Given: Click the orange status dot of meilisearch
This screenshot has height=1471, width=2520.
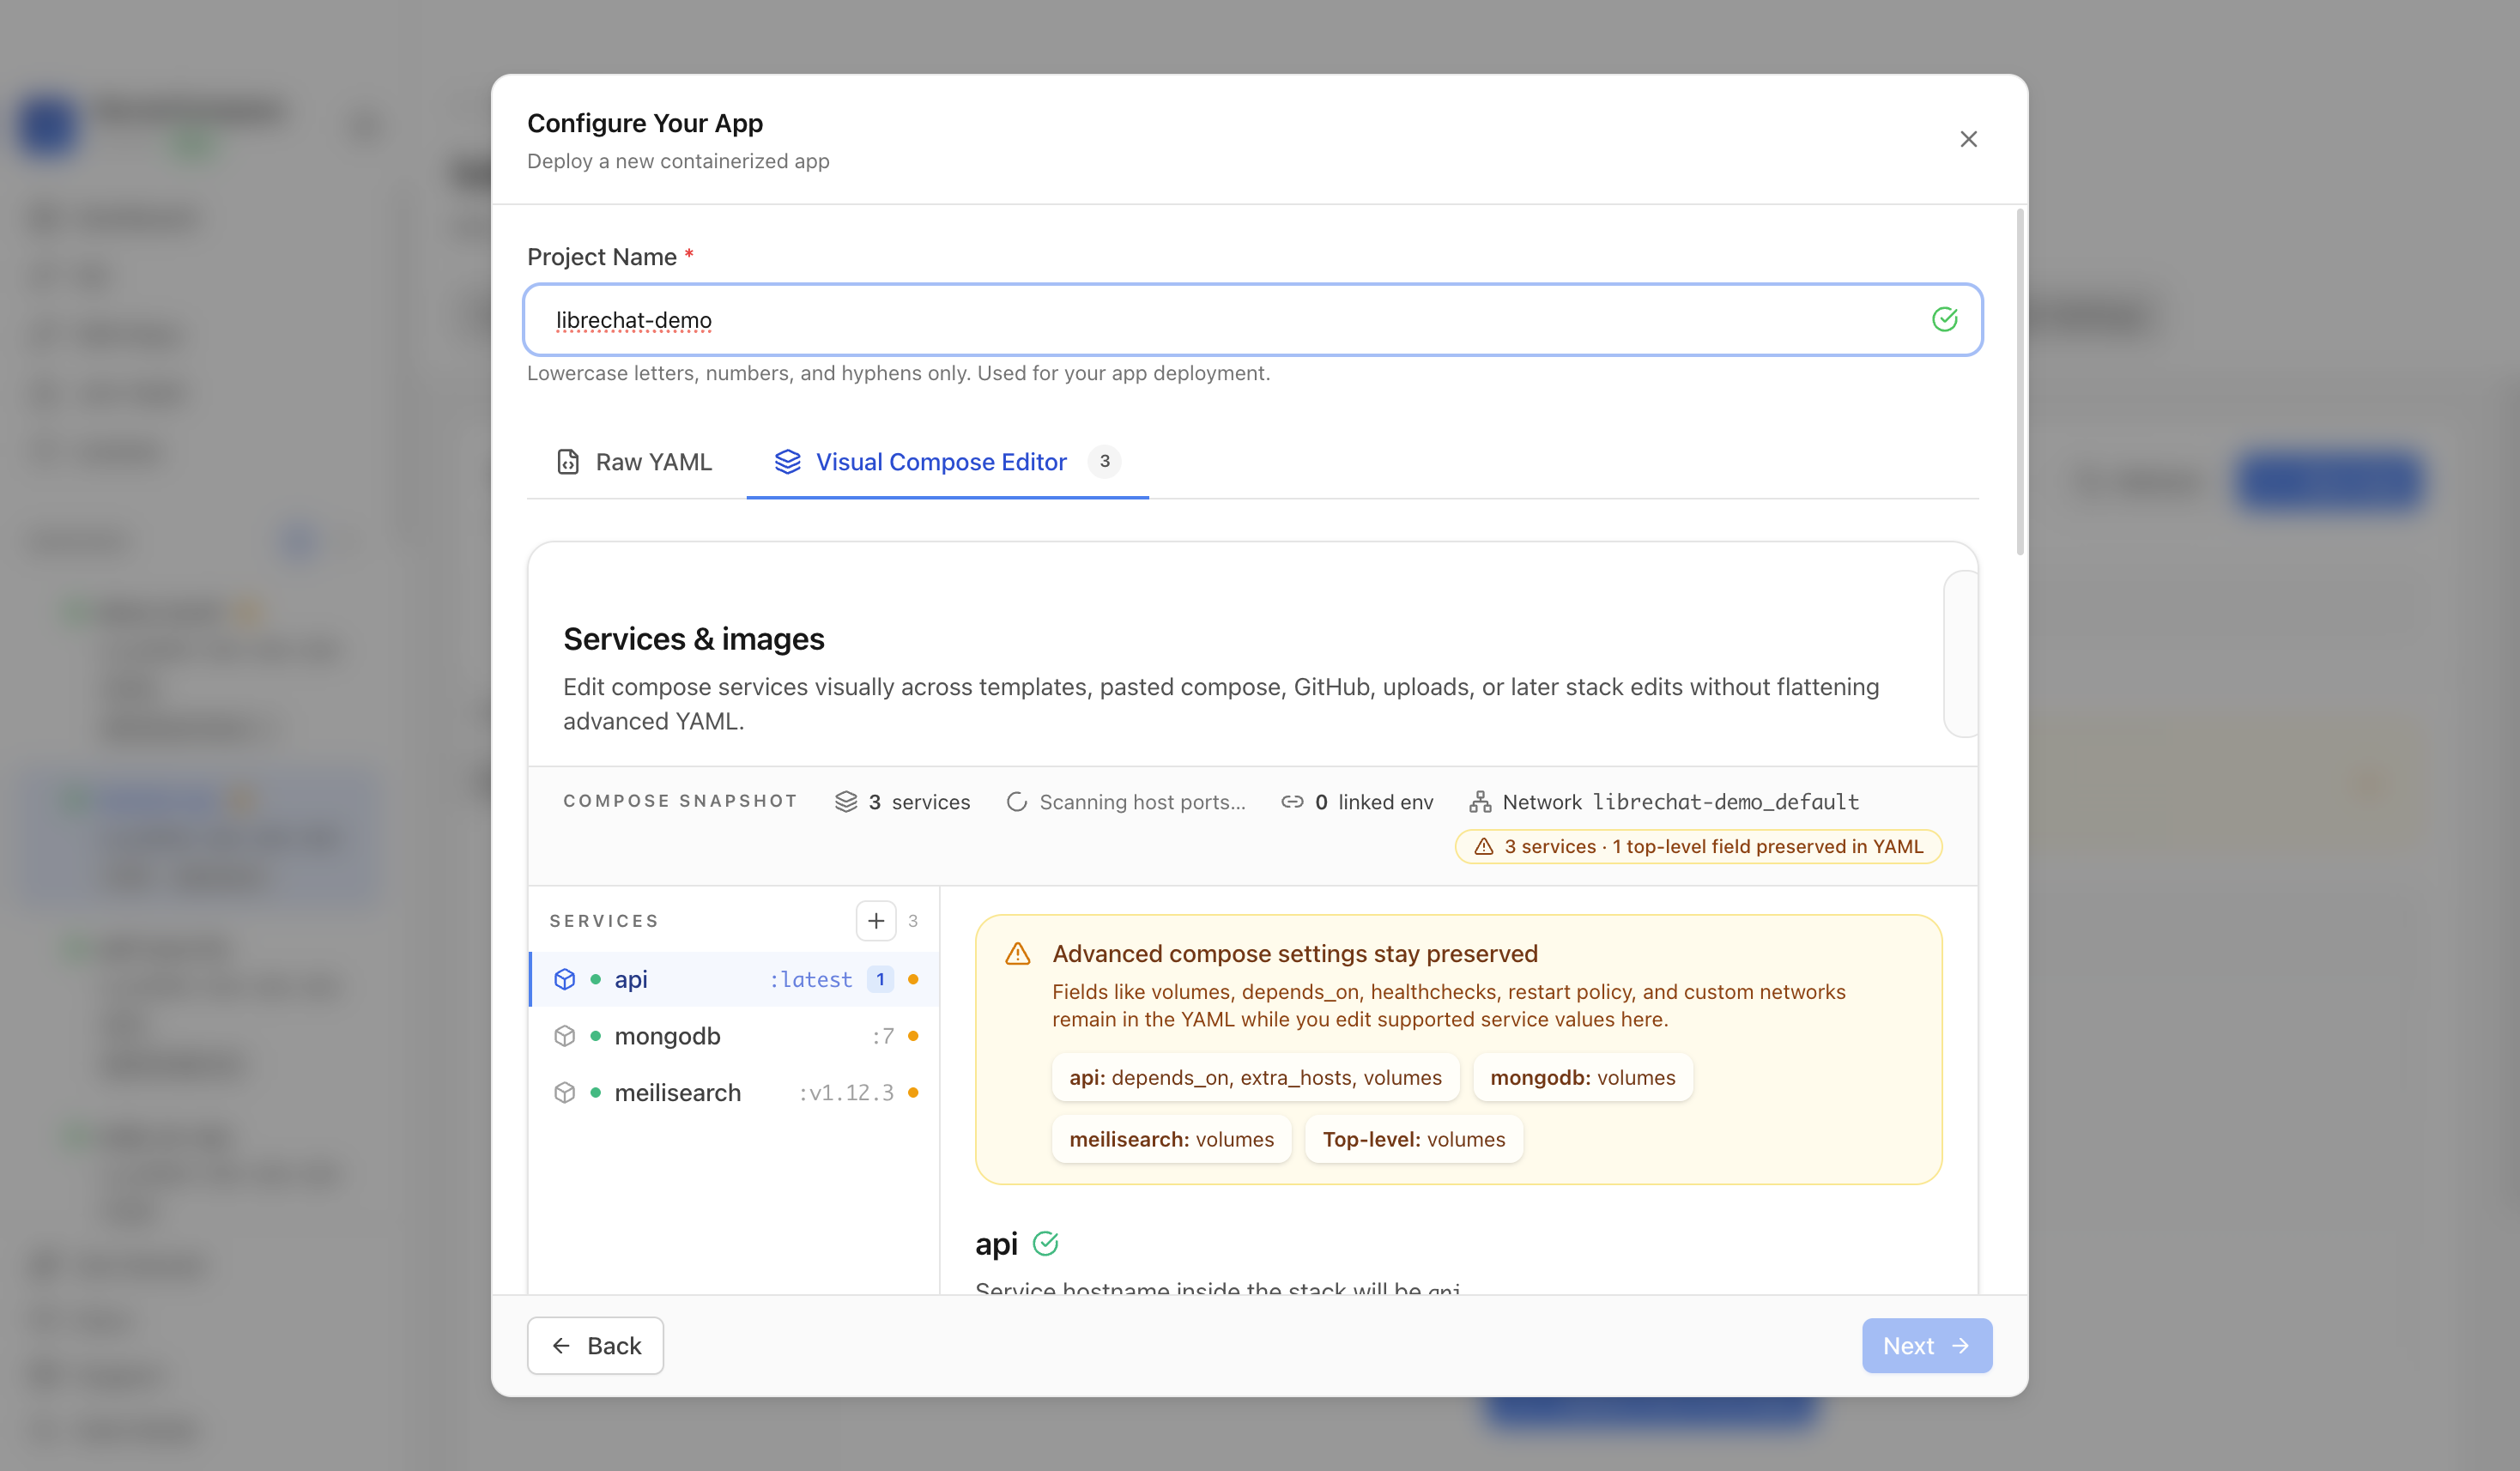Looking at the screenshot, I should point(912,1093).
